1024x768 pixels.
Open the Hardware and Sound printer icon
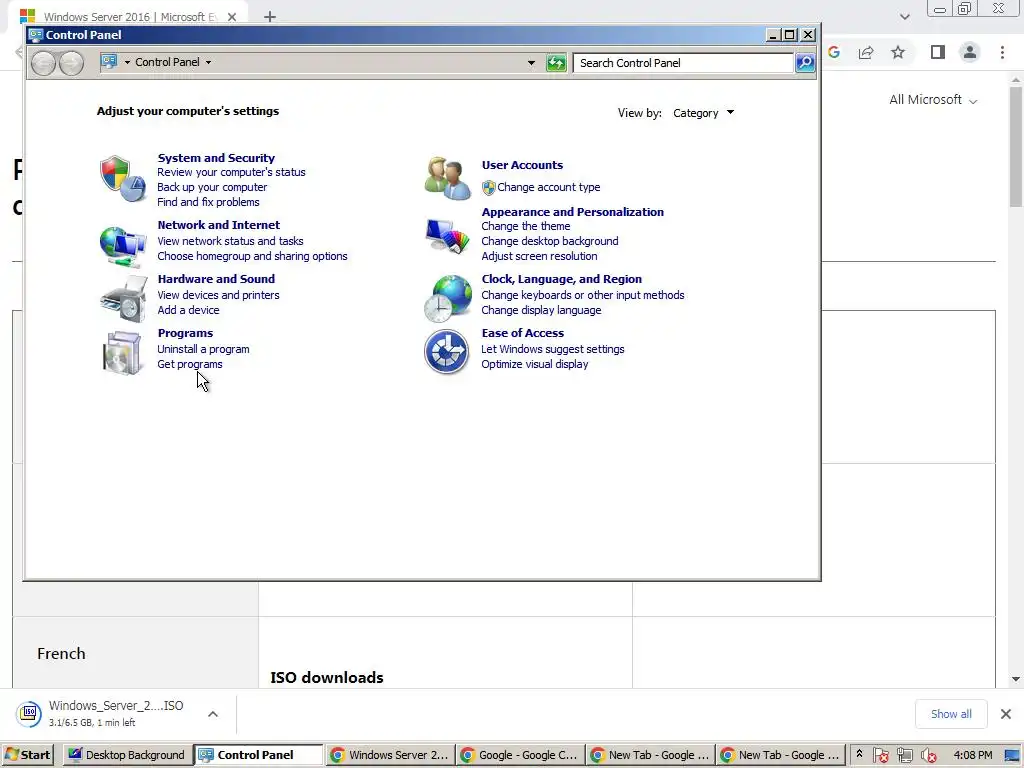(123, 298)
